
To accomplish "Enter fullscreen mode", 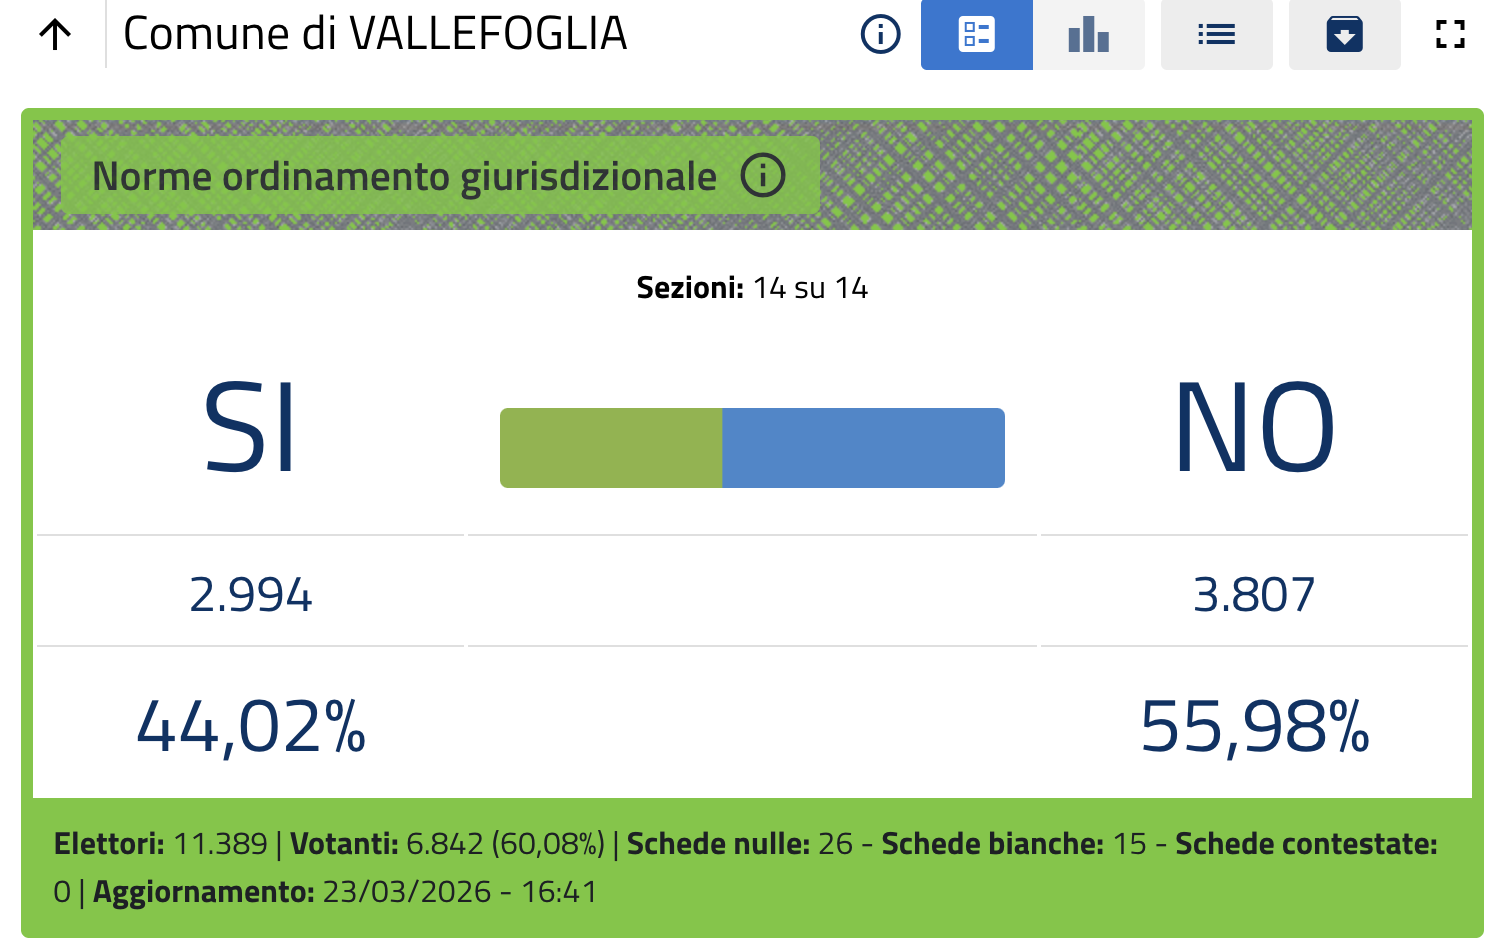I will (x=1450, y=35).
